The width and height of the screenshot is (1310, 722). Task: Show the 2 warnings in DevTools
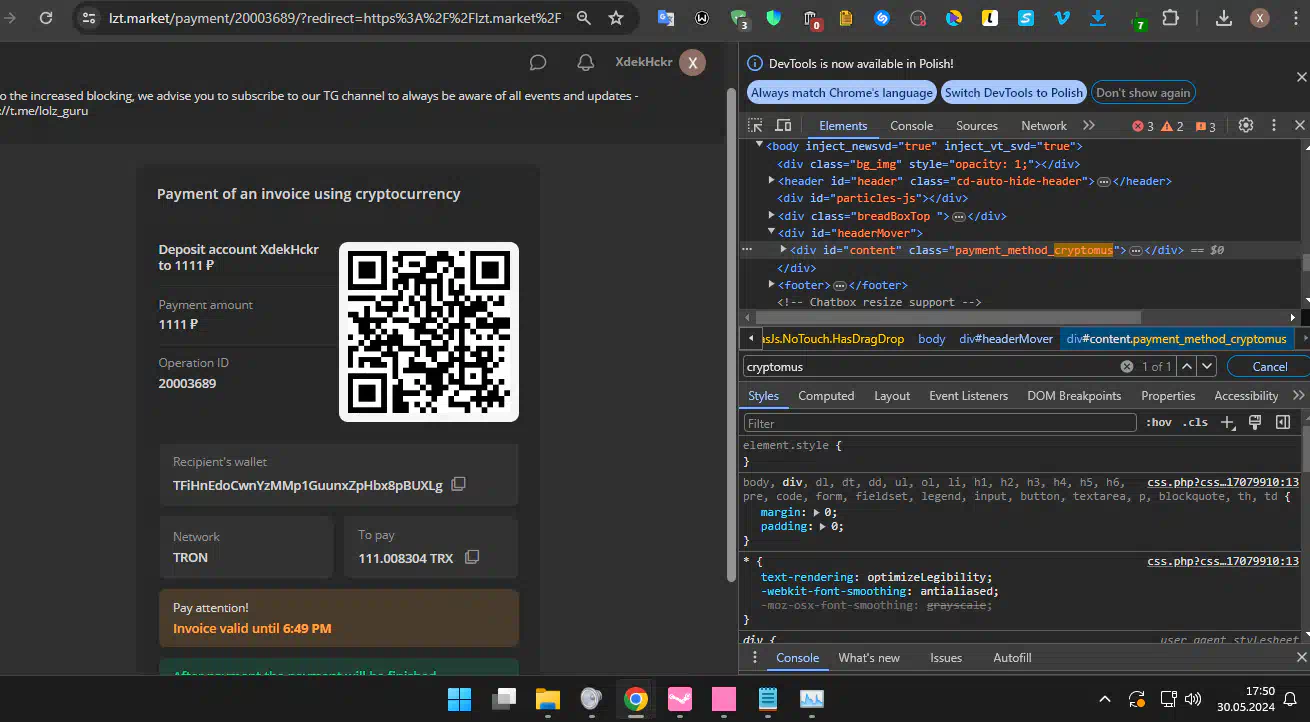[1173, 126]
